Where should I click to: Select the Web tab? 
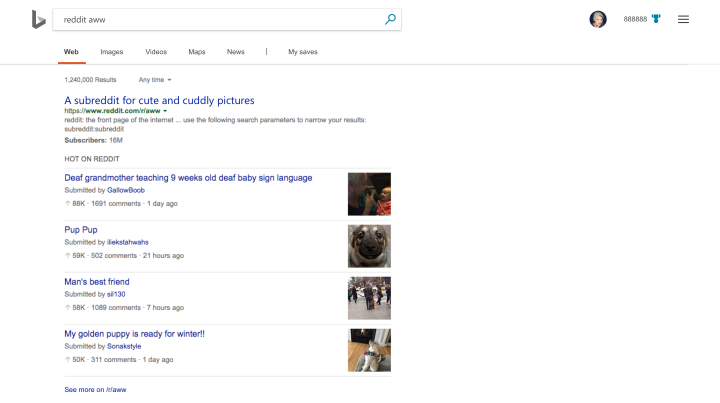71,52
